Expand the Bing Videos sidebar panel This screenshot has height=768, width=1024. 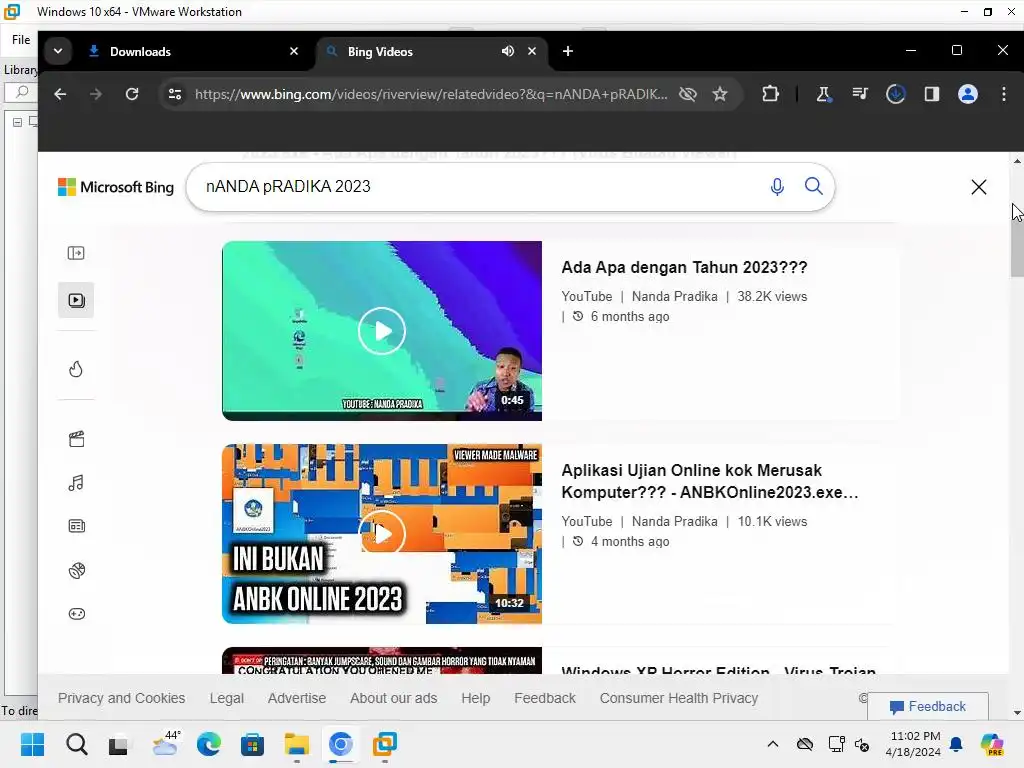pos(76,253)
